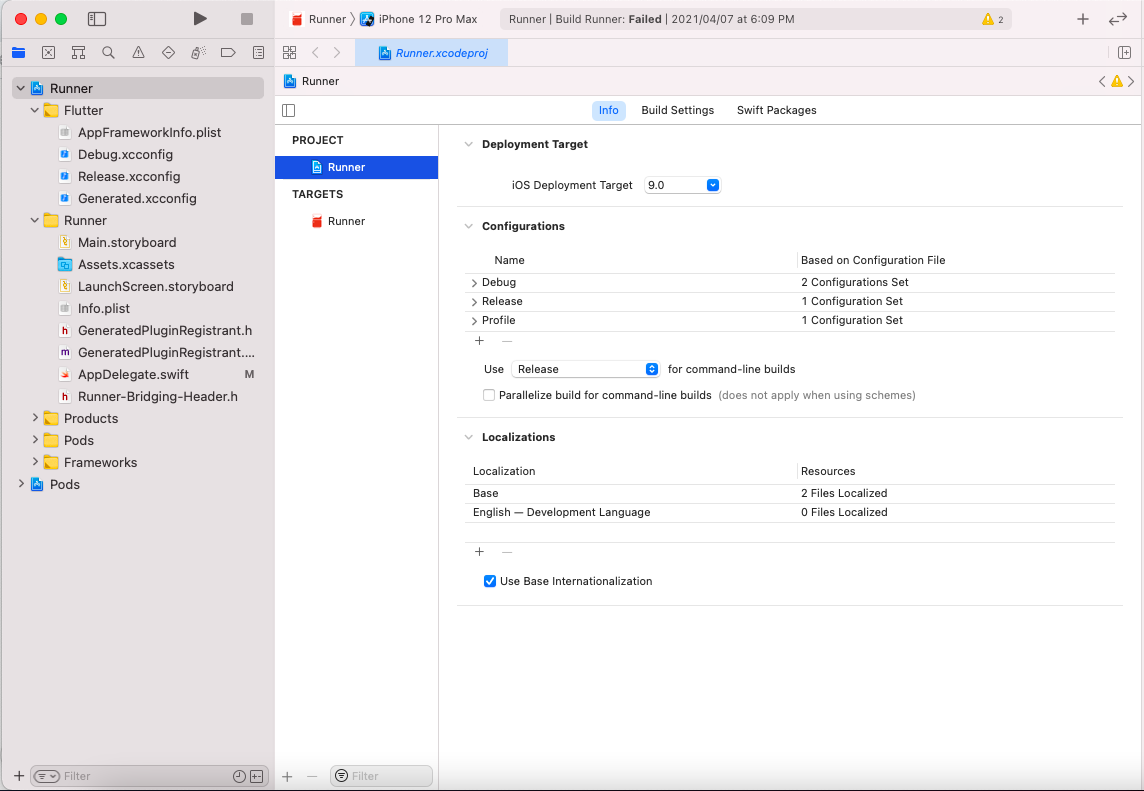Screen dimensions: 1144x791
Task: Open the Test navigator diamond icon
Action: pyautogui.click(x=168, y=53)
